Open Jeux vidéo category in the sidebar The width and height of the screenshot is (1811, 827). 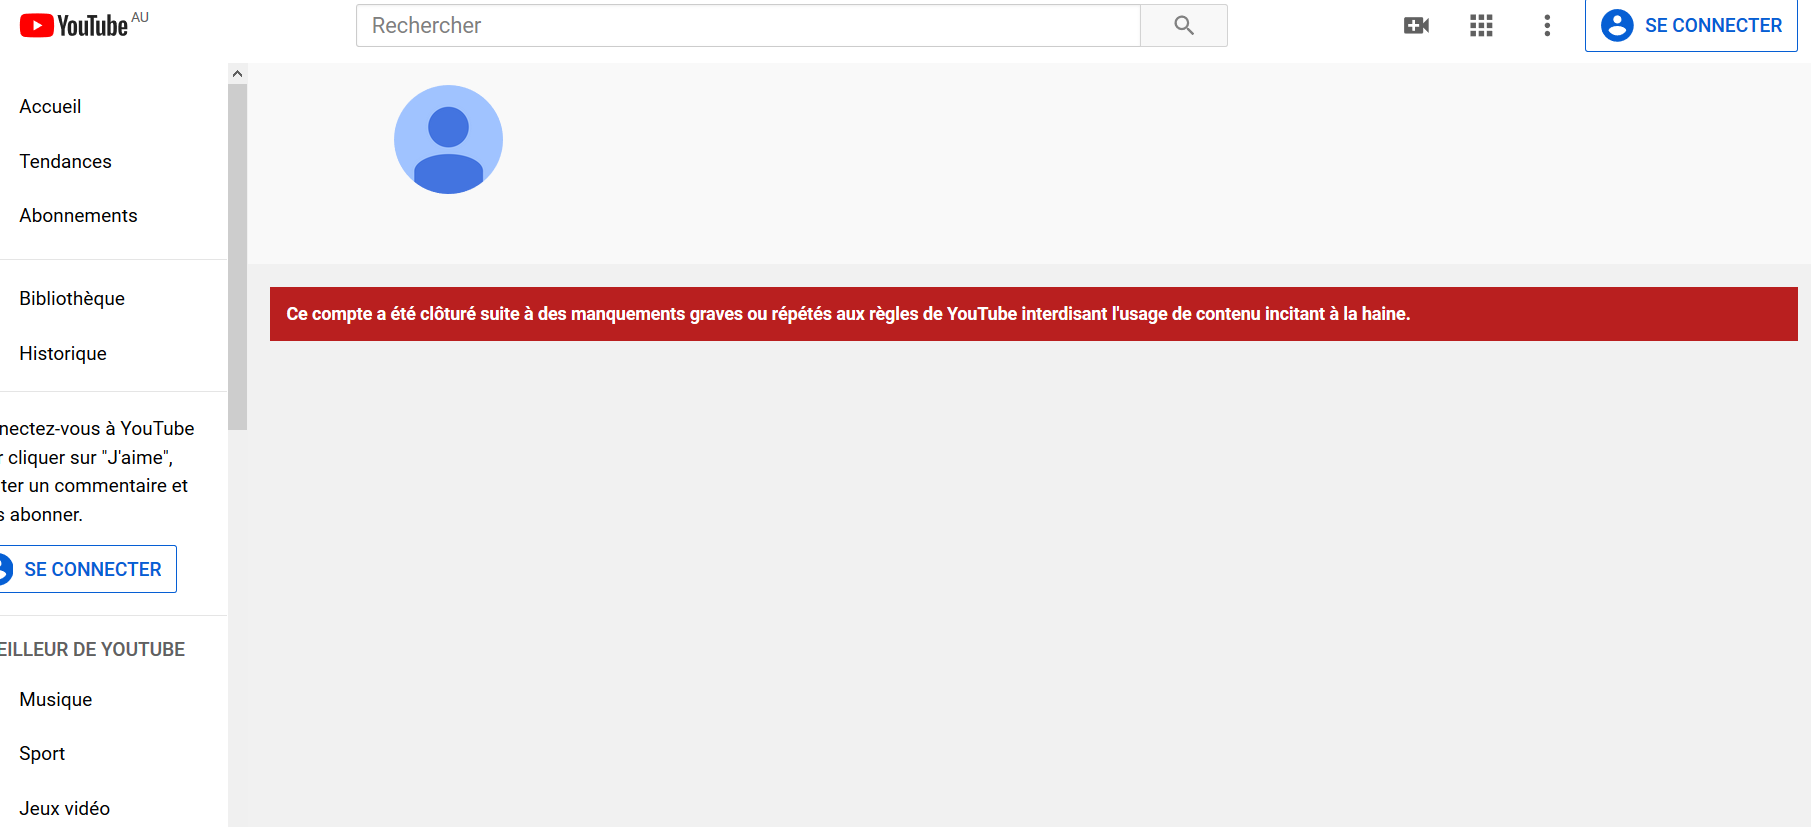(65, 809)
